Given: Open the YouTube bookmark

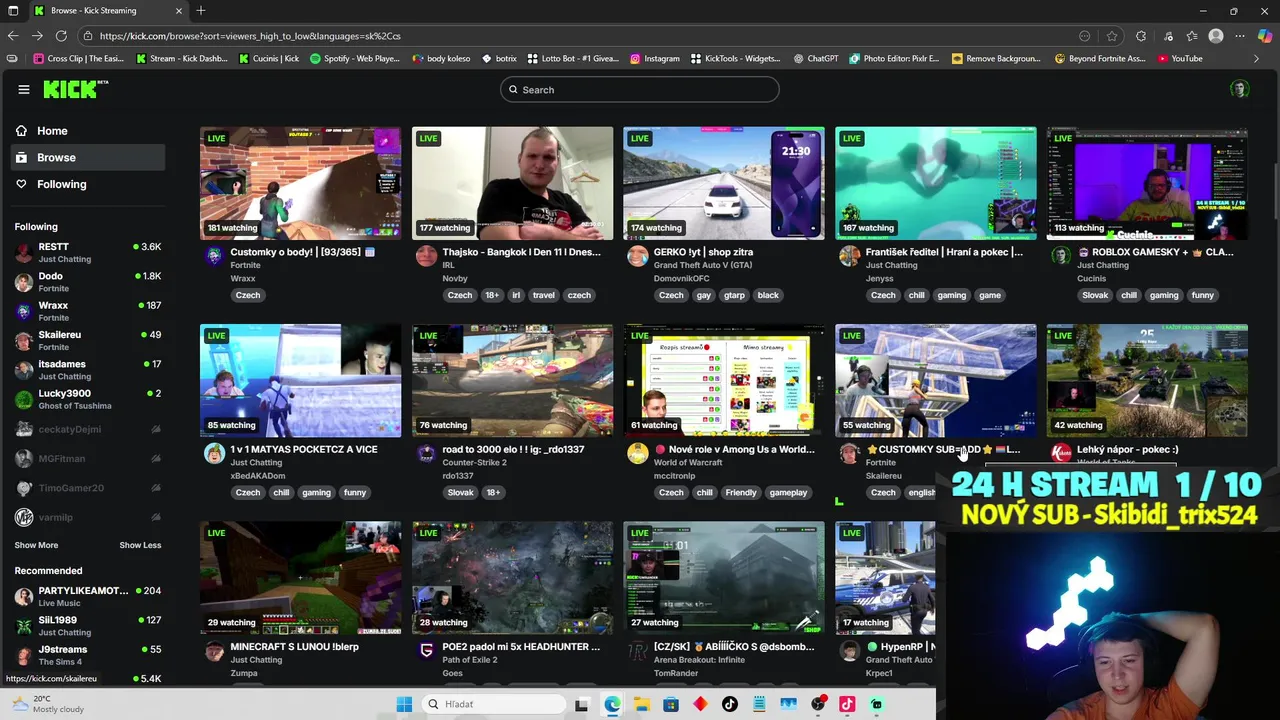Looking at the screenshot, I should (1180, 59).
